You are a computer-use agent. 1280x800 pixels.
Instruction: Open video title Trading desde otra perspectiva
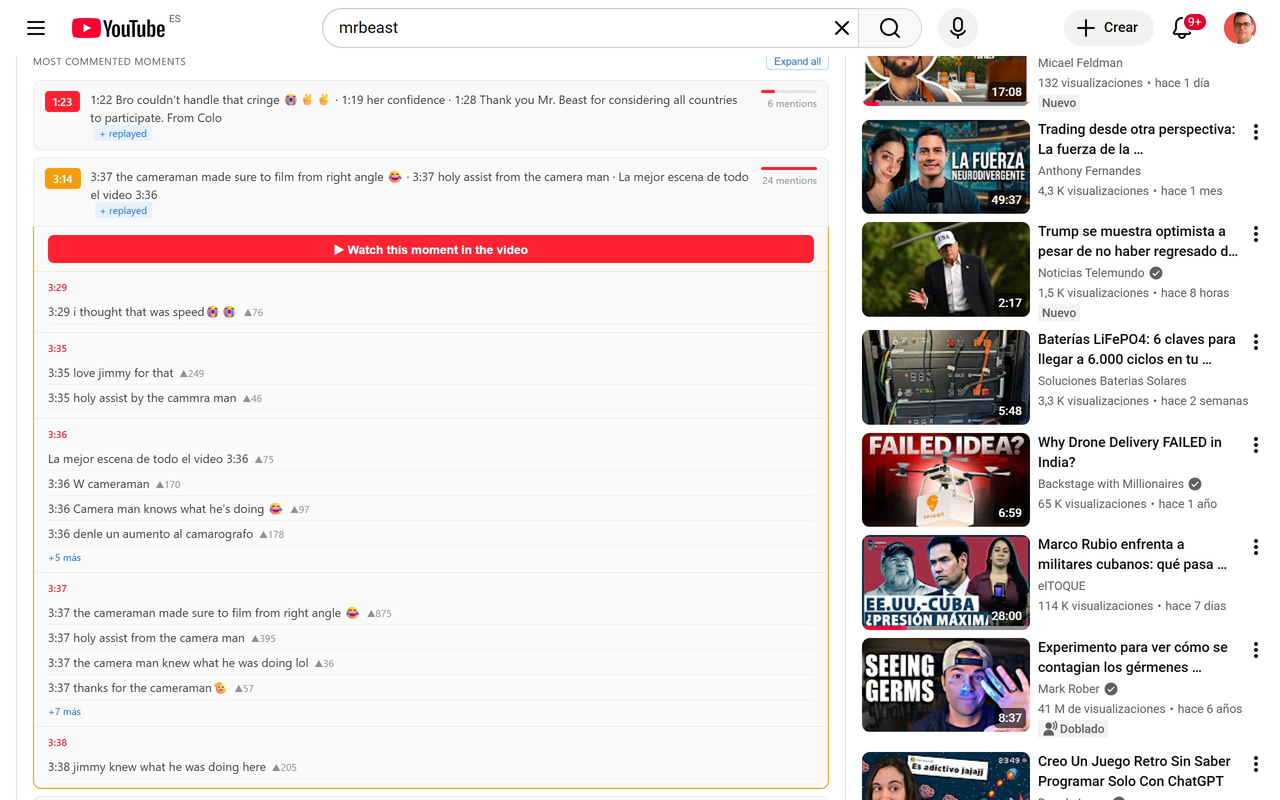tap(1136, 139)
